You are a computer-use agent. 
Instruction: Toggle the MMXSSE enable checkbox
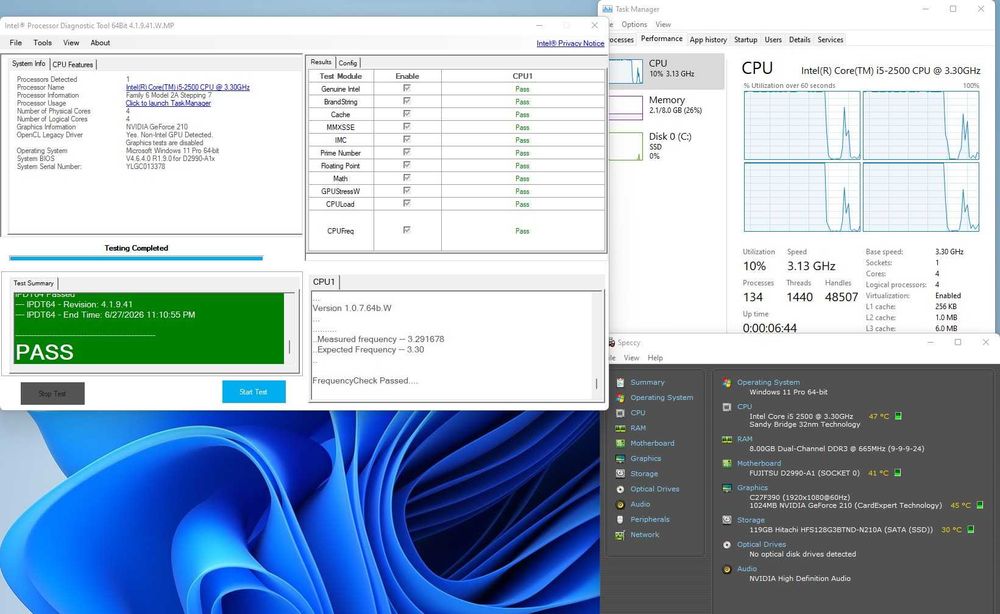coord(407,126)
